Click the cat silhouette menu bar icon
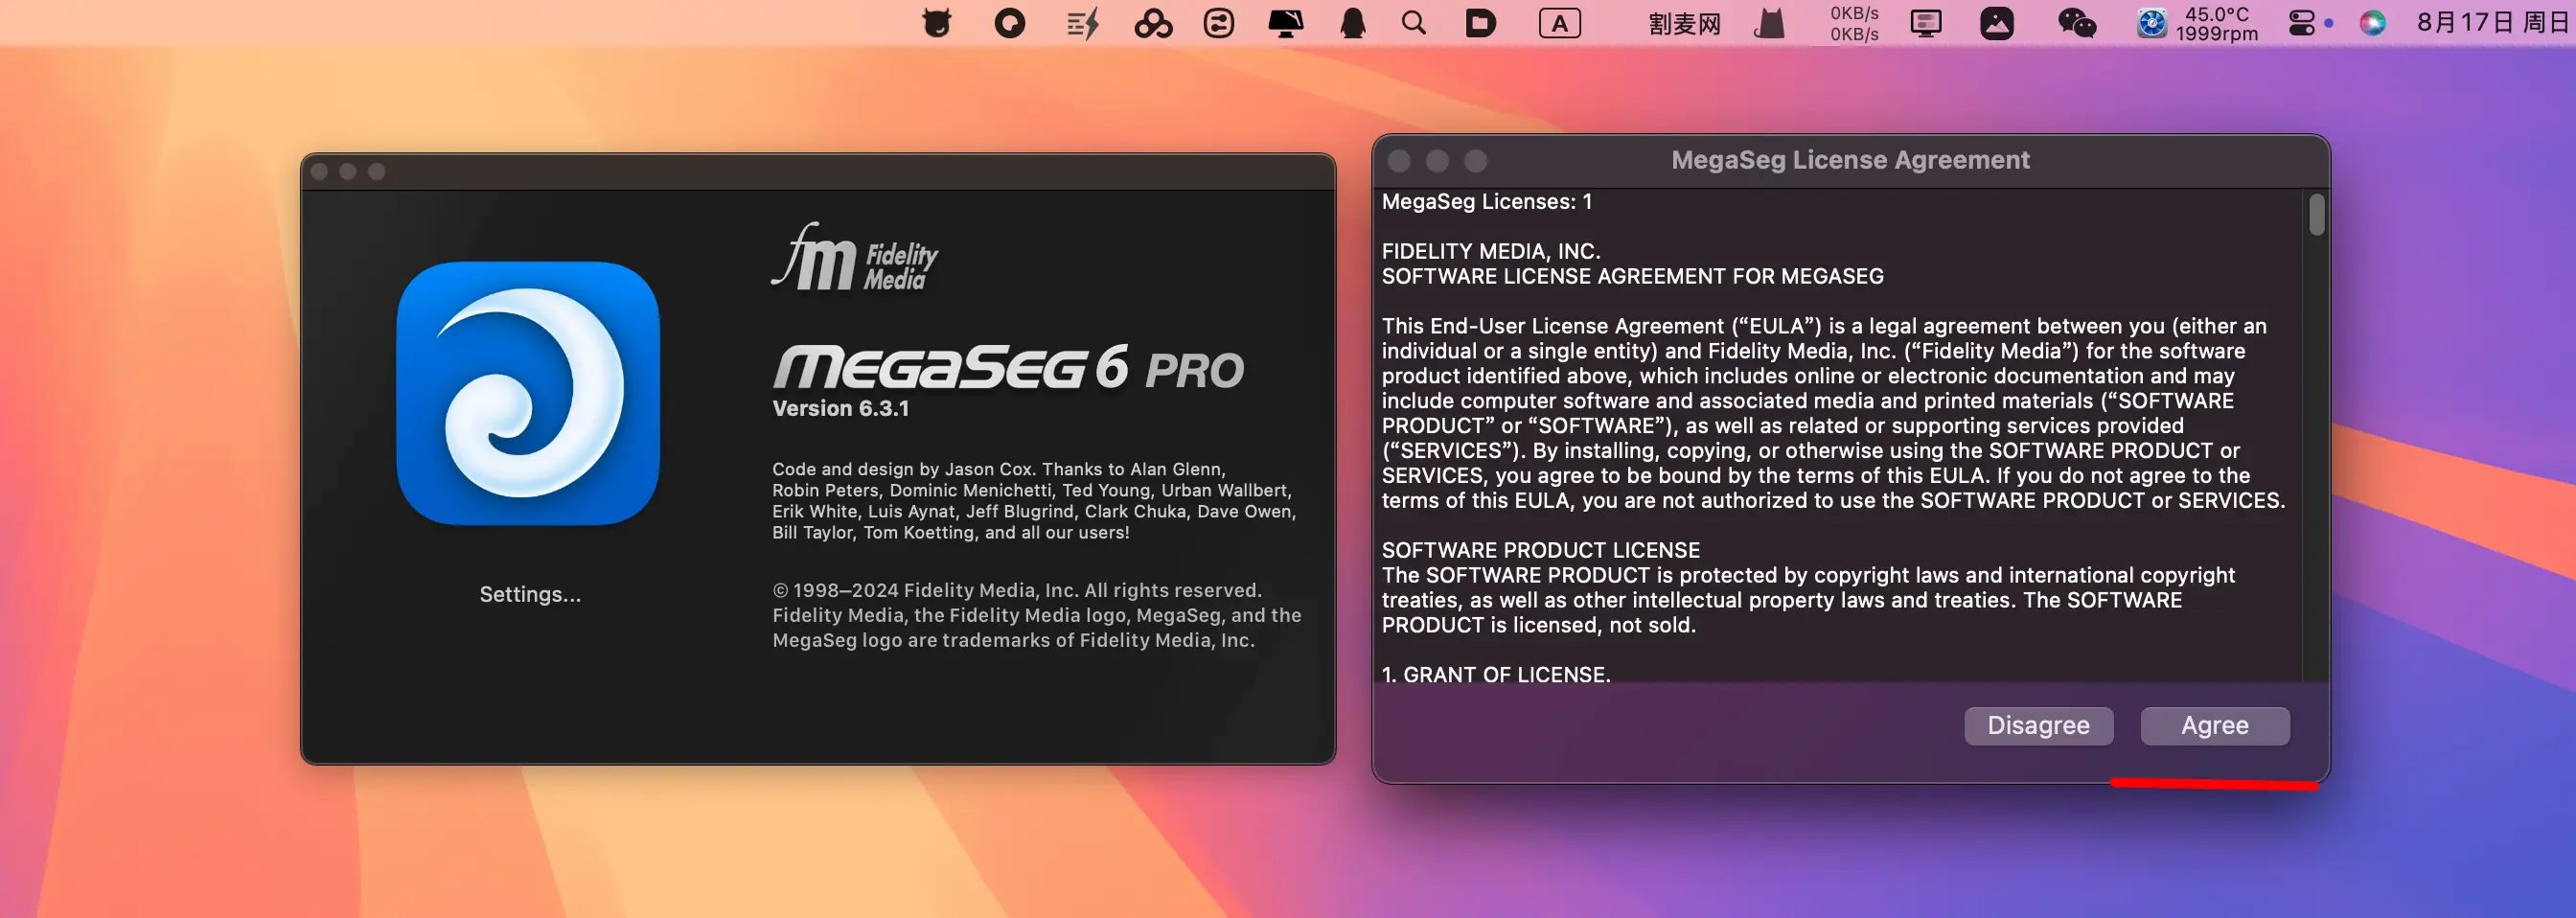Screen dimensions: 2576x918 (x=1769, y=23)
